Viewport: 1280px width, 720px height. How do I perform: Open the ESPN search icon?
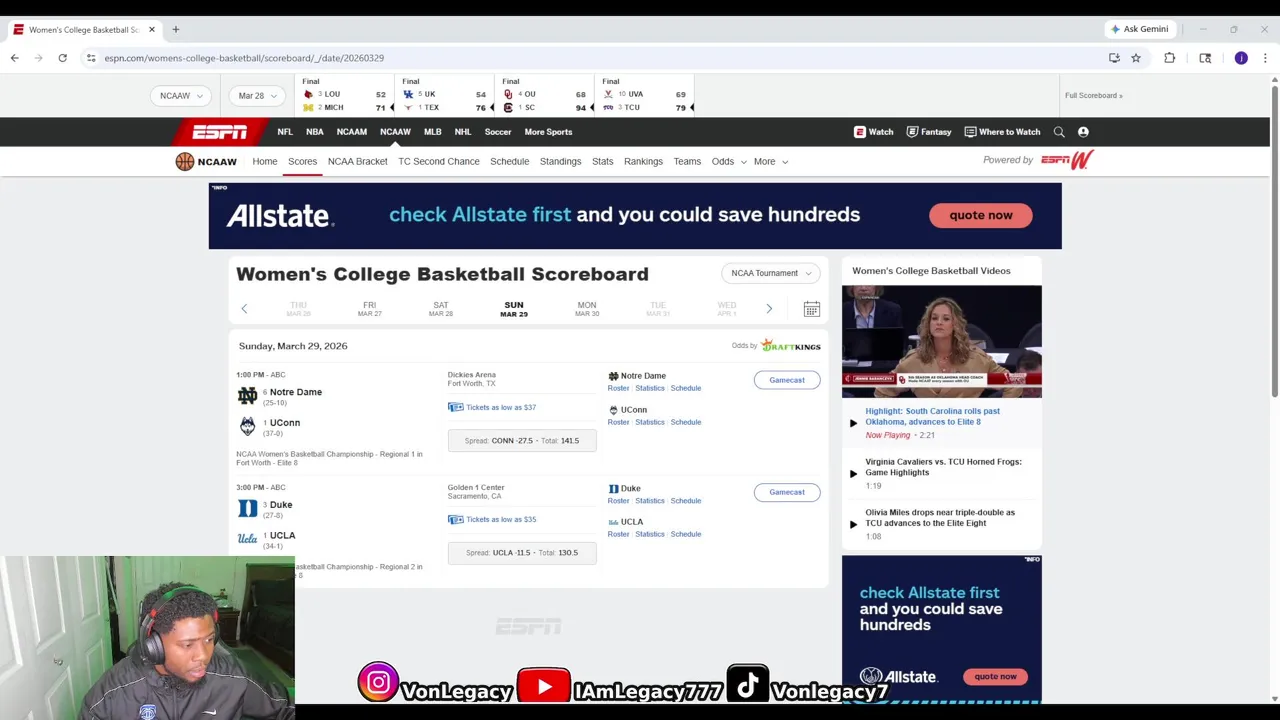click(x=1059, y=132)
